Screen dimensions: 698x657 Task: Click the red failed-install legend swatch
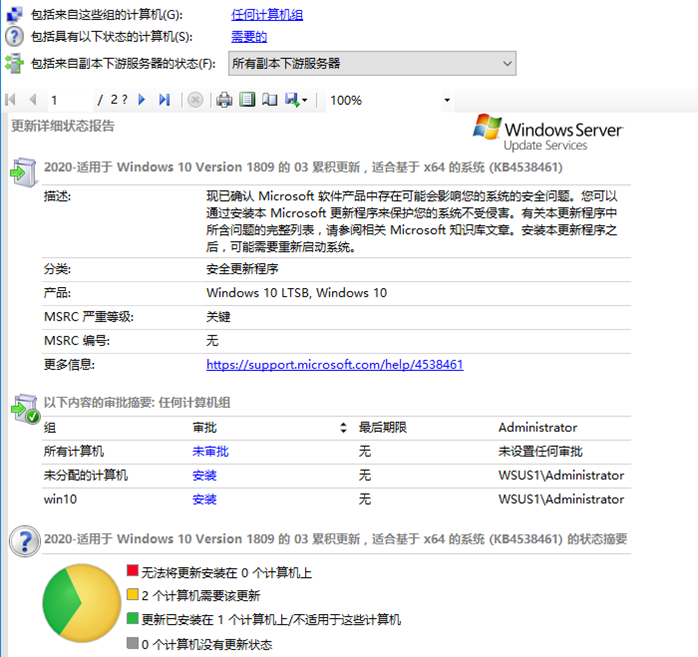click(x=132, y=570)
